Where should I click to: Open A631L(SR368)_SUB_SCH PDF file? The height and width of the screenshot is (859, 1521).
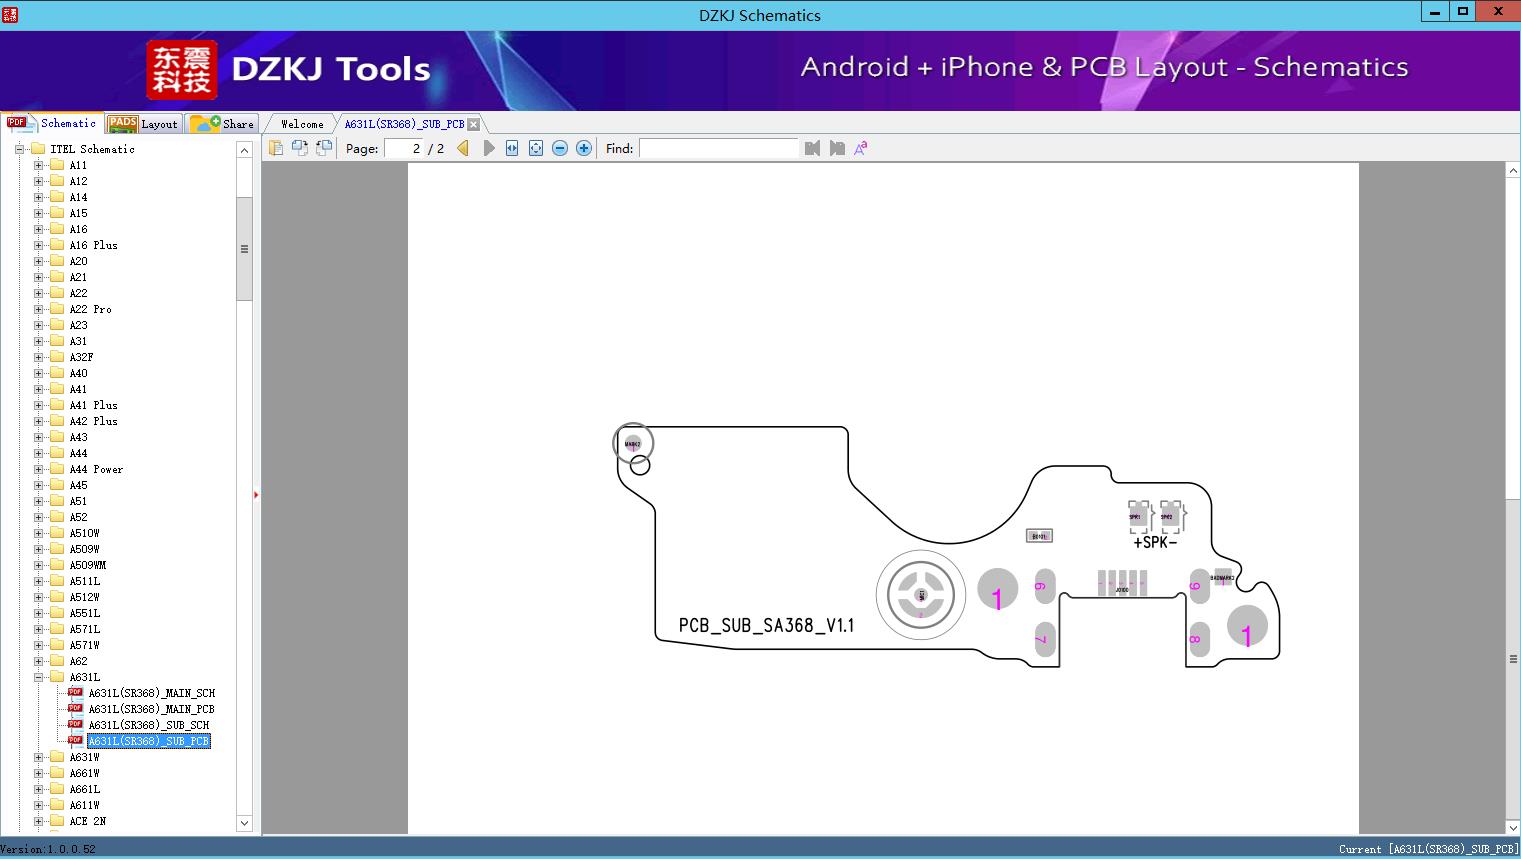[149, 725]
